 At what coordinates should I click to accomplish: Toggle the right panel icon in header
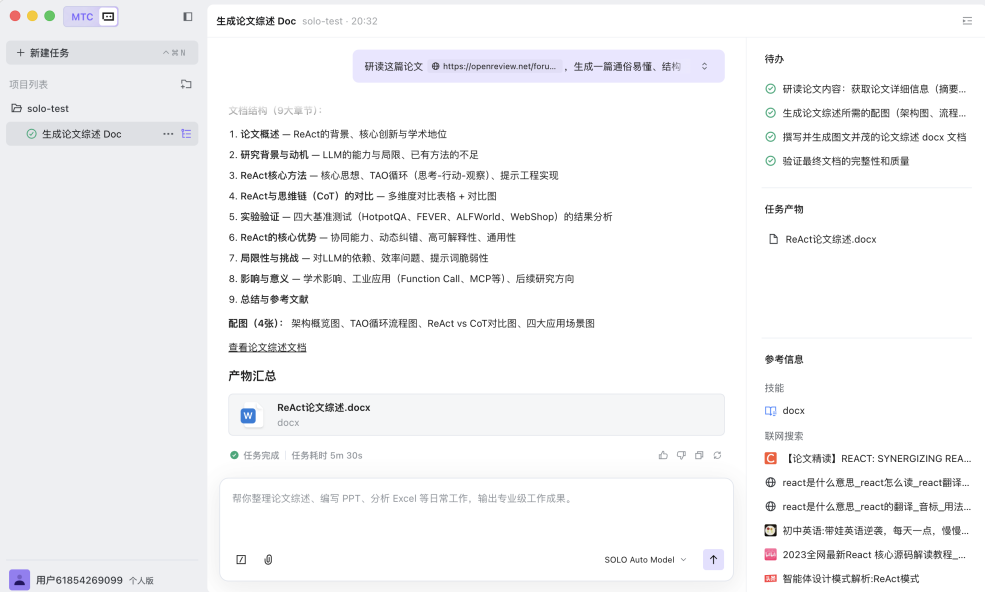pyautogui.click(x=967, y=21)
